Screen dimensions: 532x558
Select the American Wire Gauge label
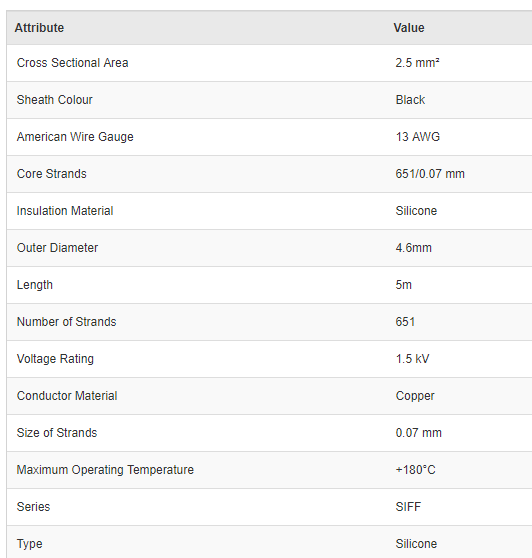[75, 137]
